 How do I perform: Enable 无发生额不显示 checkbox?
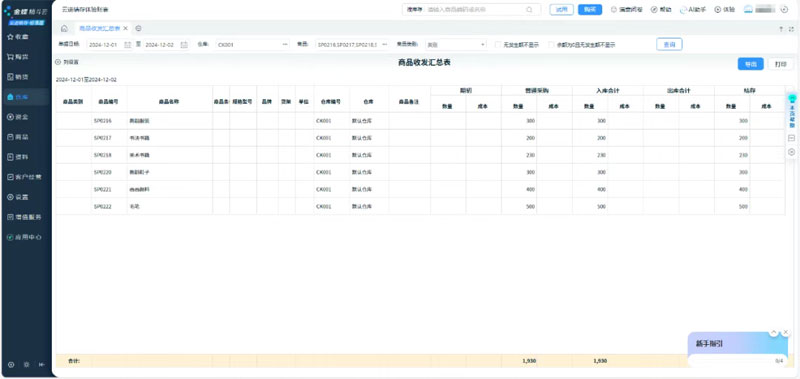498,45
